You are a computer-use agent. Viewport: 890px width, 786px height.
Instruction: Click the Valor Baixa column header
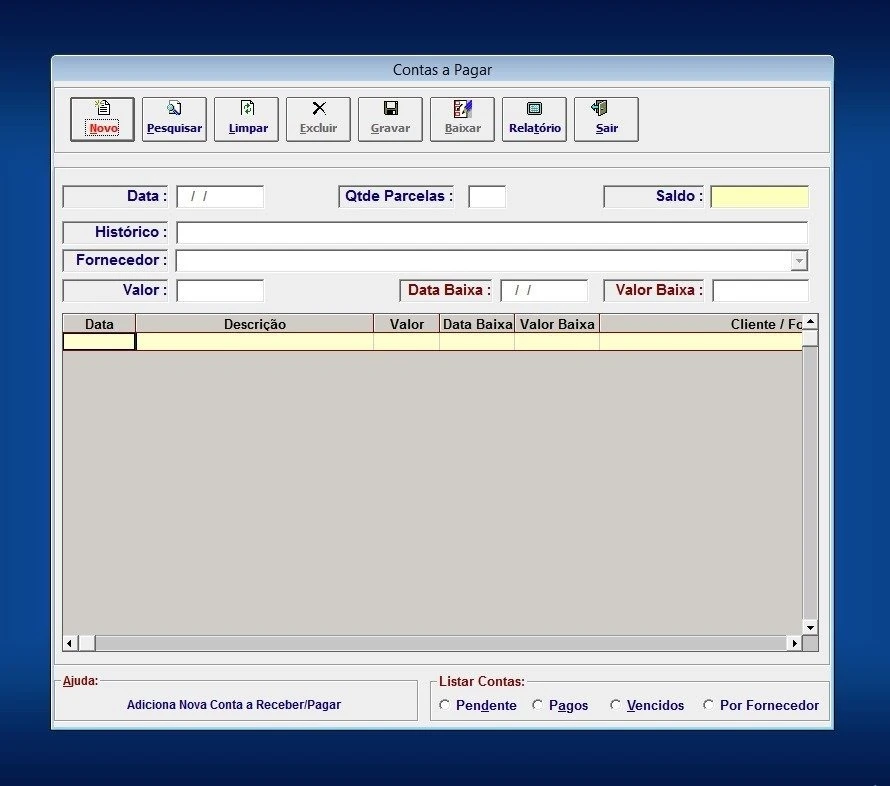[557, 324]
